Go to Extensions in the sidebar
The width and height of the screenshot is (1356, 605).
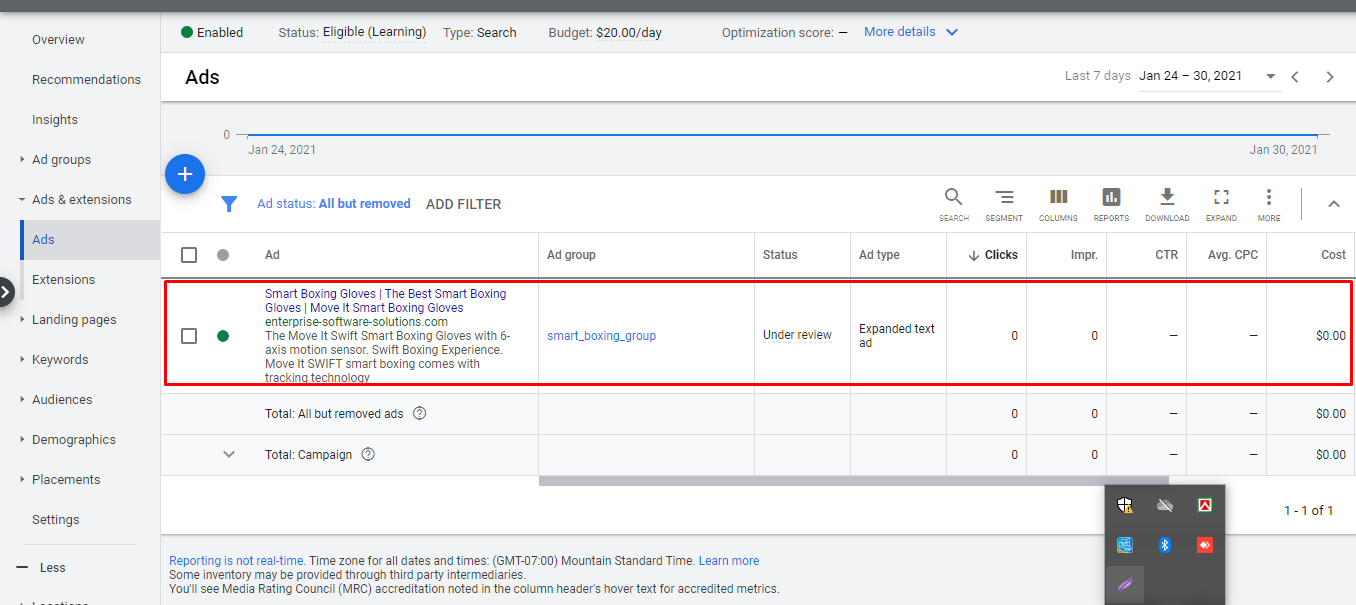pos(63,279)
